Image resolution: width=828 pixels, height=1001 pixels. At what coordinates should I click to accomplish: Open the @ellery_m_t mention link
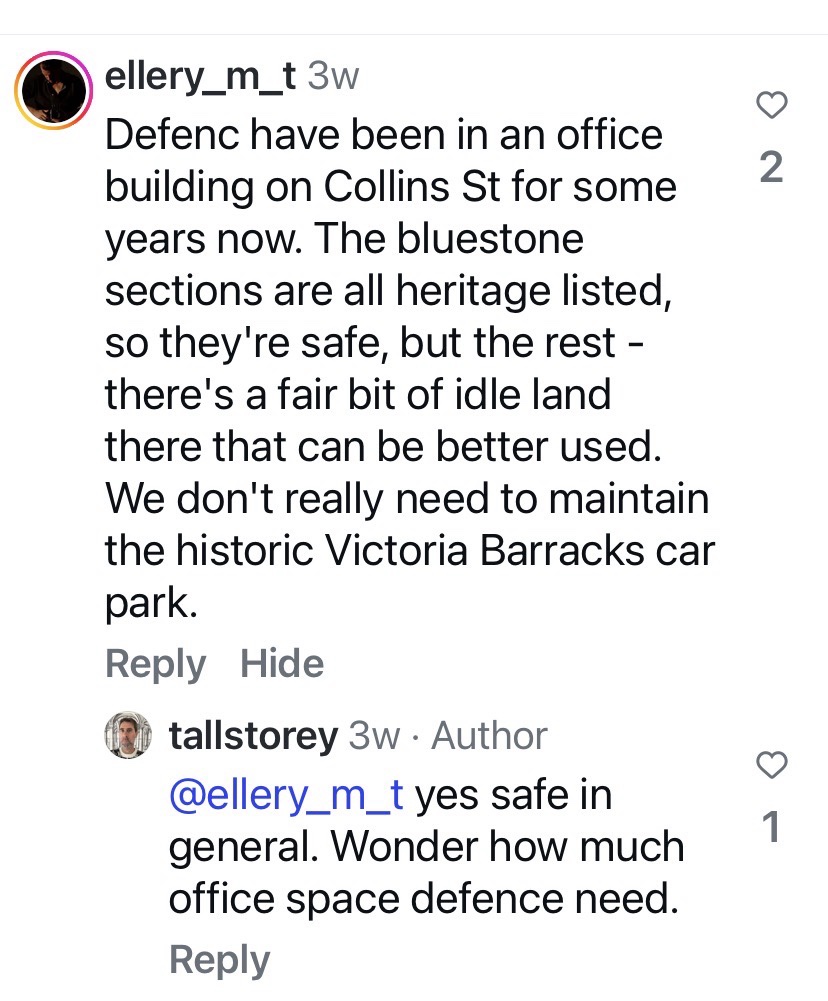(287, 796)
